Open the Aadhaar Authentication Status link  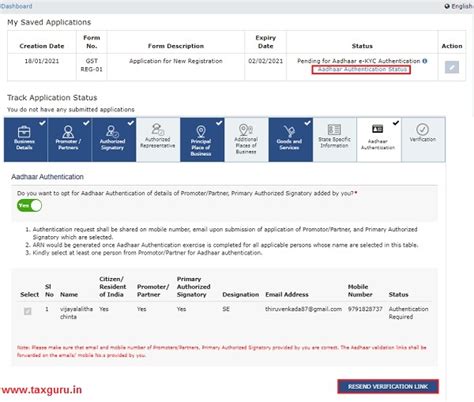coord(361,69)
